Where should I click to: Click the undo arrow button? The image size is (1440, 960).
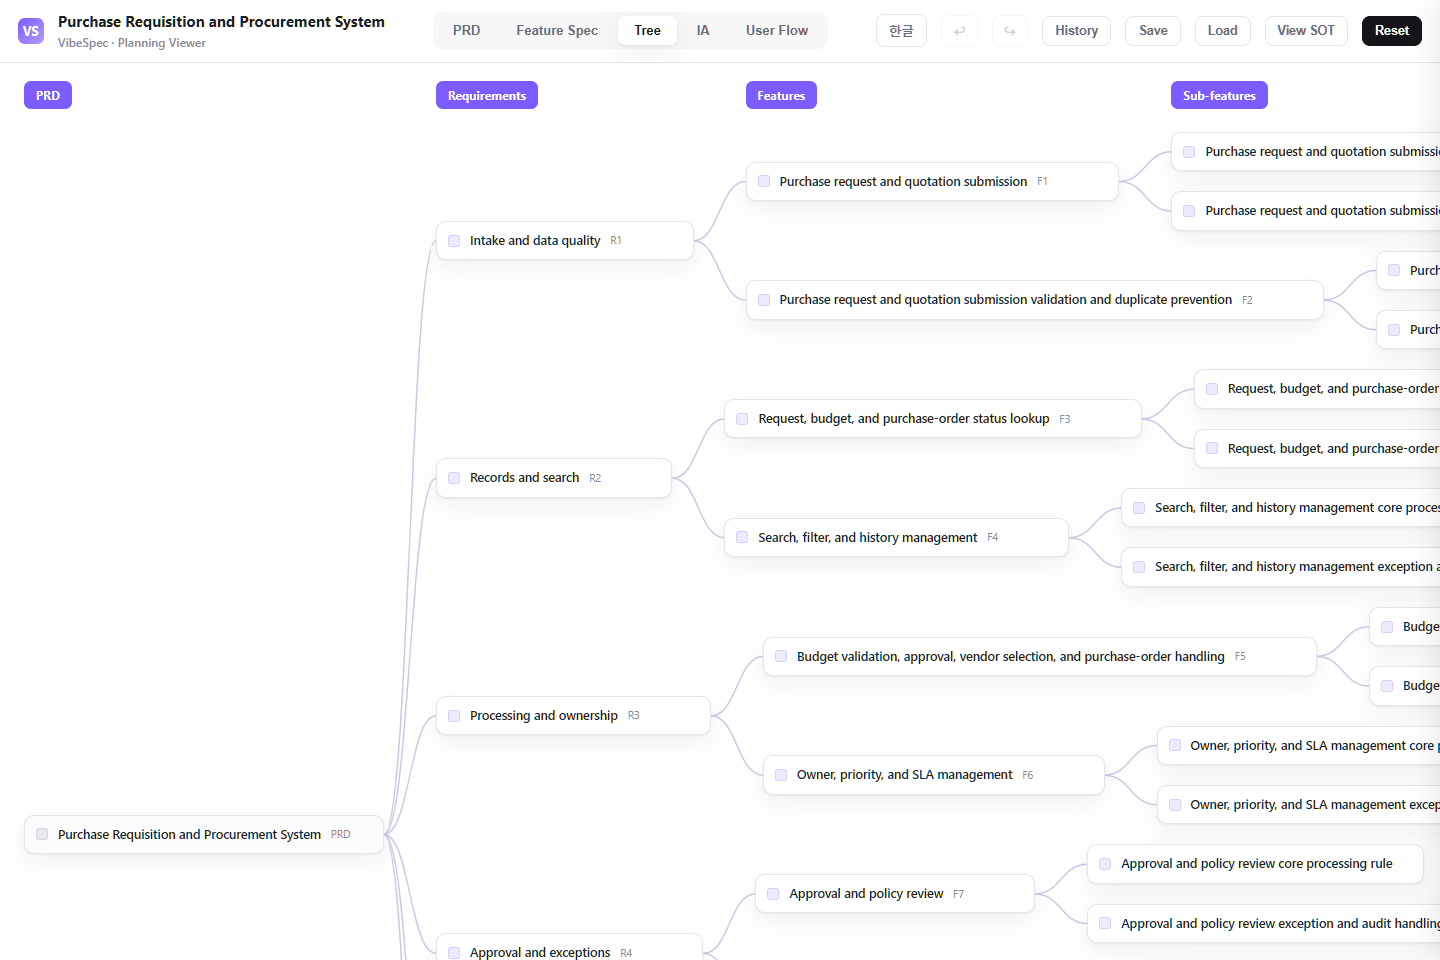tap(960, 31)
